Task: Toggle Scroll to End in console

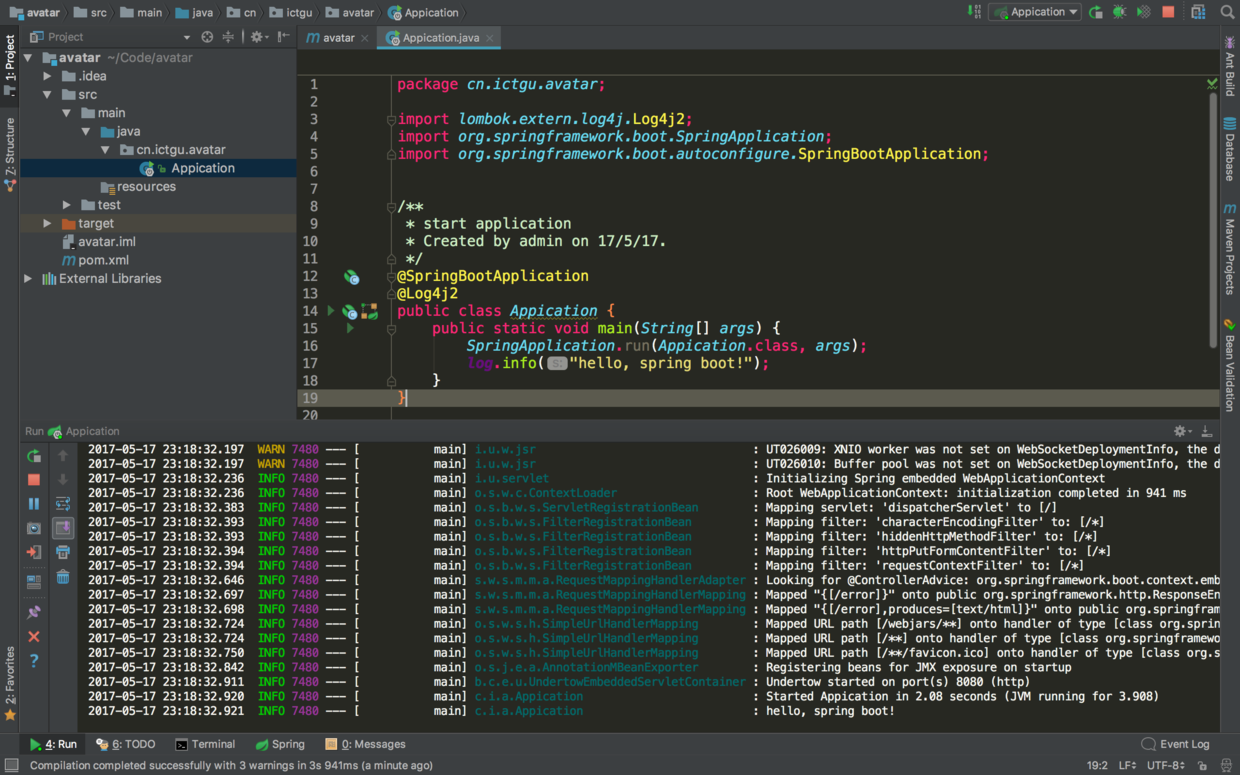Action: coord(62,528)
